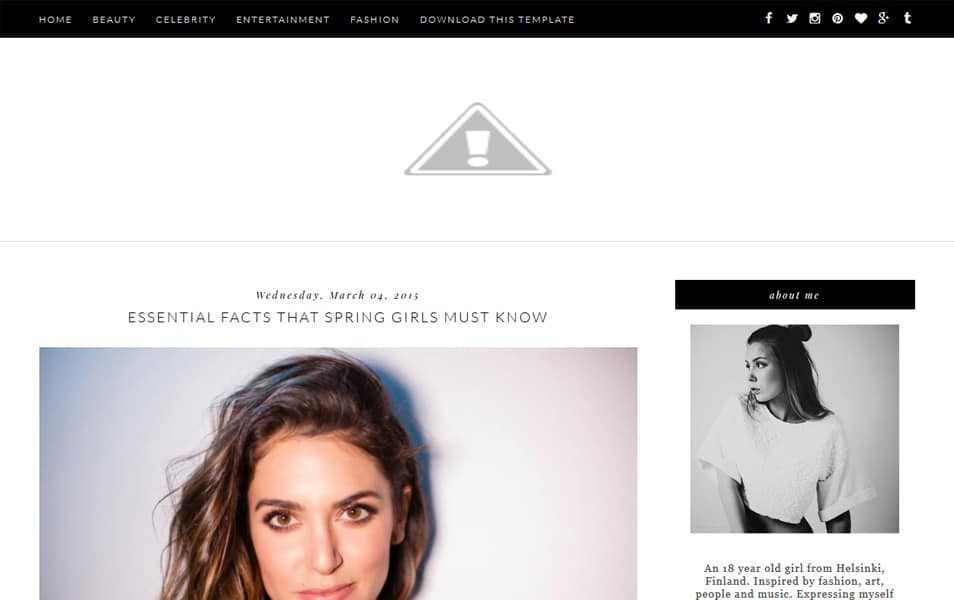The width and height of the screenshot is (954, 600).
Task: Open post Essential Facts That Spring Girls Must Know
Action: point(338,317)
